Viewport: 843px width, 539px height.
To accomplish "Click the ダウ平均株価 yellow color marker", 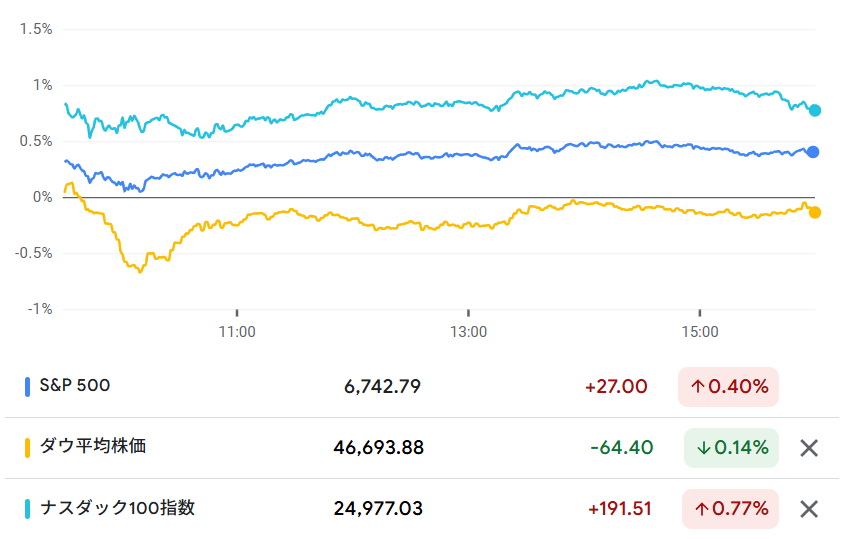I will 27,448.
